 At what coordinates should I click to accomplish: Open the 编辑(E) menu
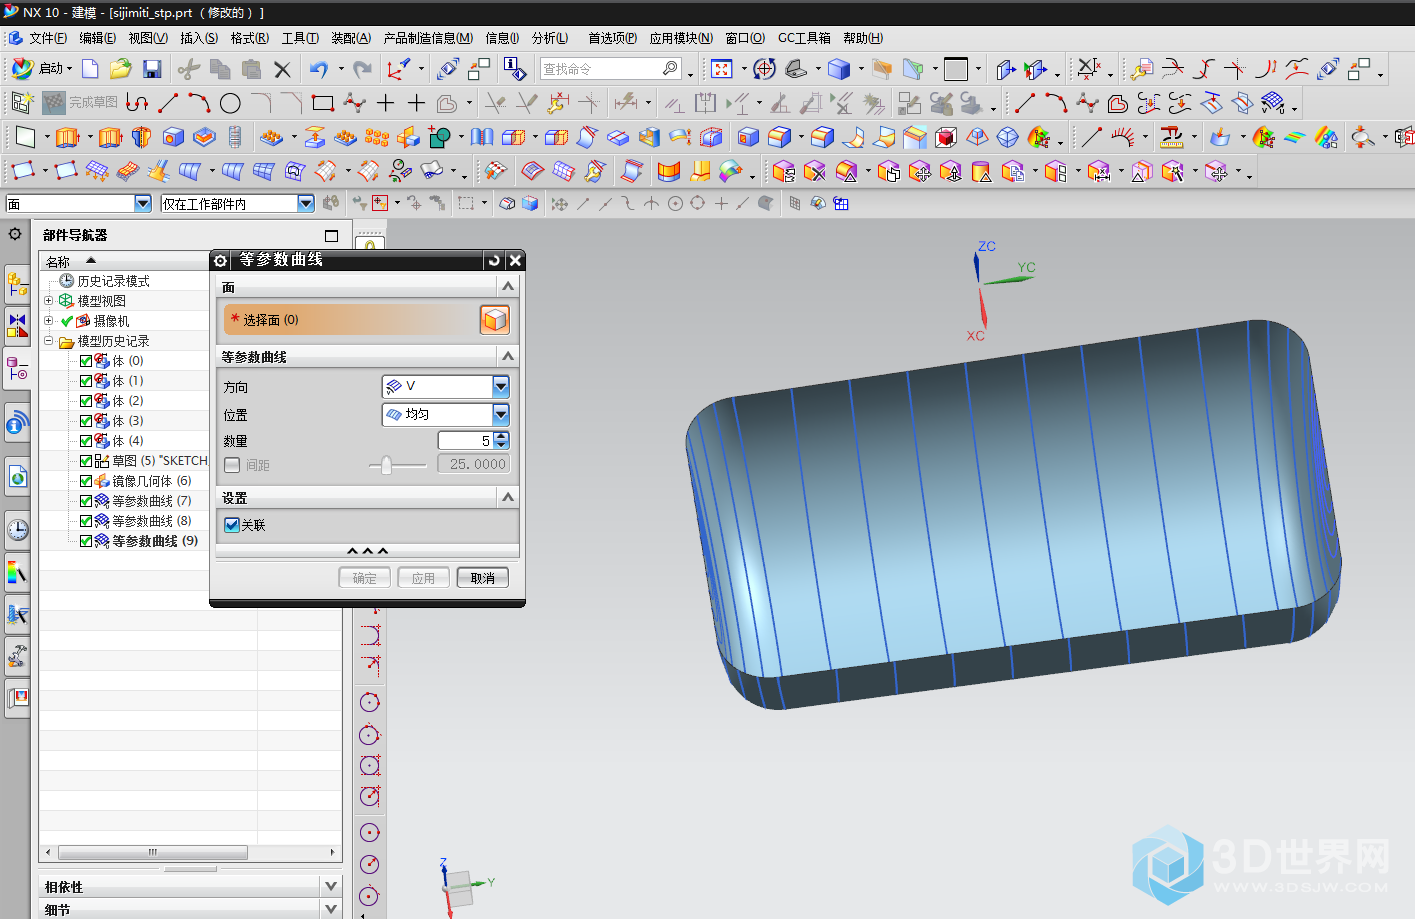pyautogui.click(x=98, y=38)
